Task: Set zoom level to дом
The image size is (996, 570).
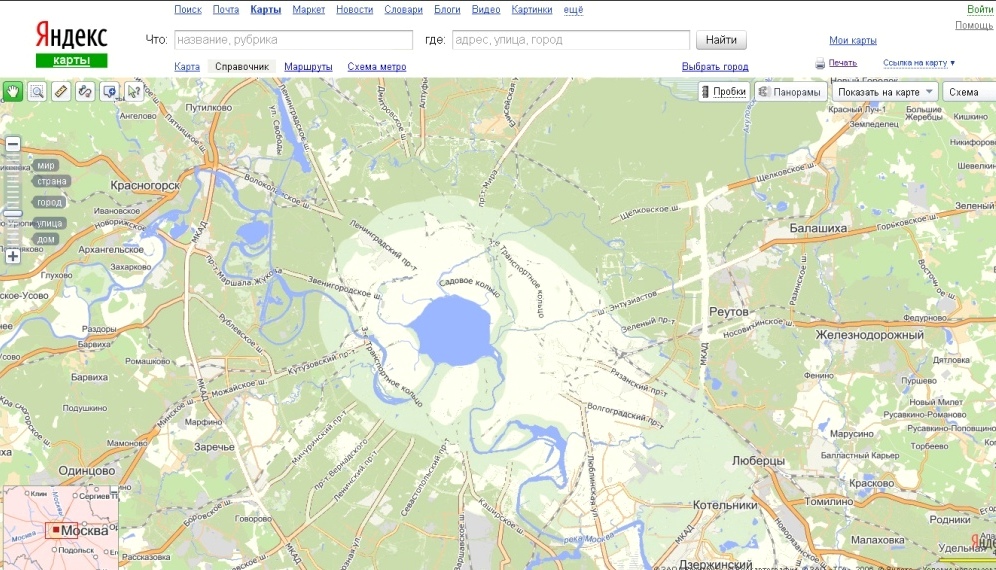Action: 45,240
